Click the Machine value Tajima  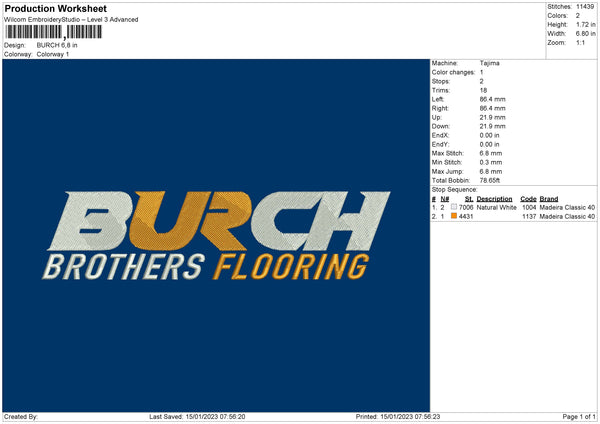489,63
